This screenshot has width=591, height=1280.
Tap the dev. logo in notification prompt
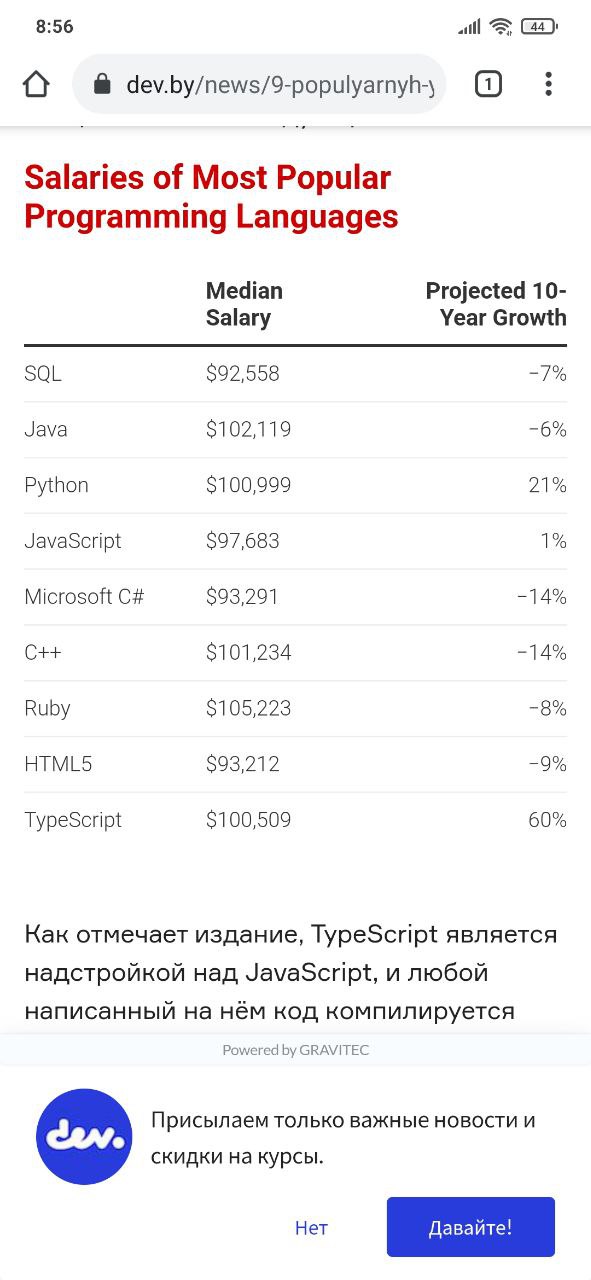84,1137
